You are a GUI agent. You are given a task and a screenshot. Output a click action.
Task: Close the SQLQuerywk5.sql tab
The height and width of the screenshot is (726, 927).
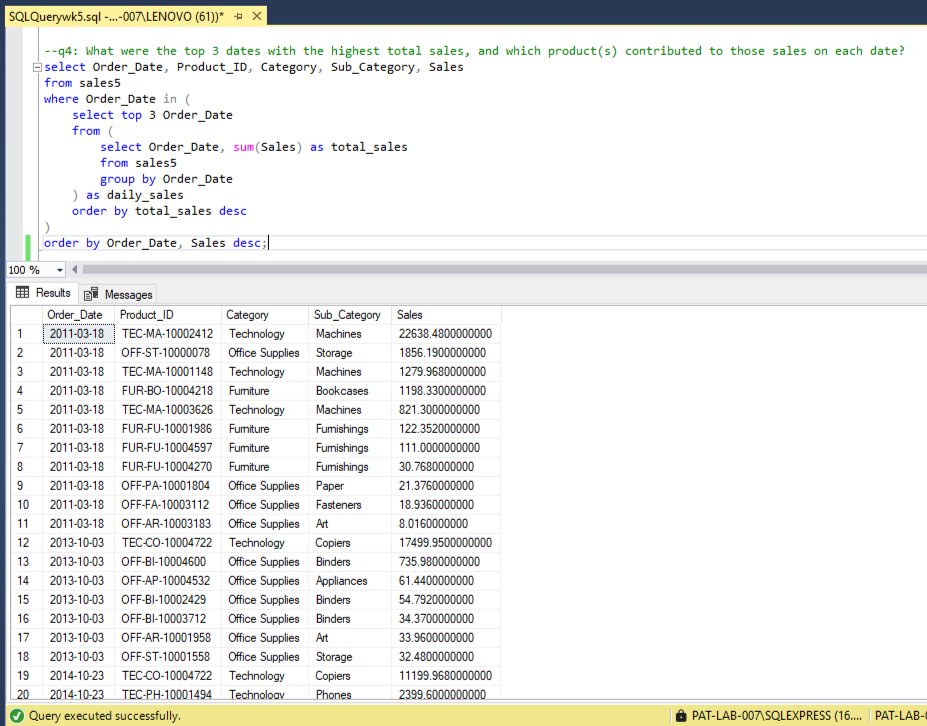[257, 16]
